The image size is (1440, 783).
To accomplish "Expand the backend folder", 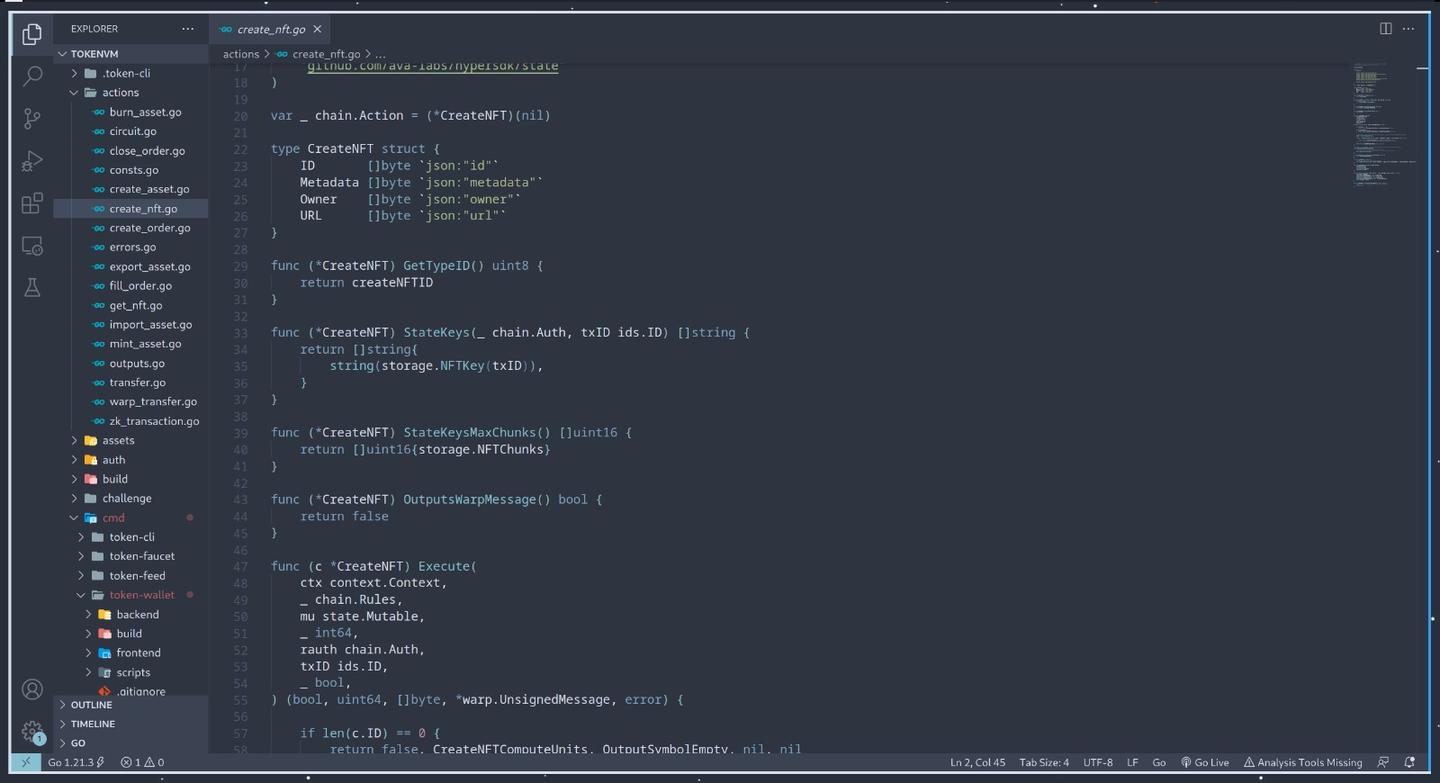I will 131,614.
